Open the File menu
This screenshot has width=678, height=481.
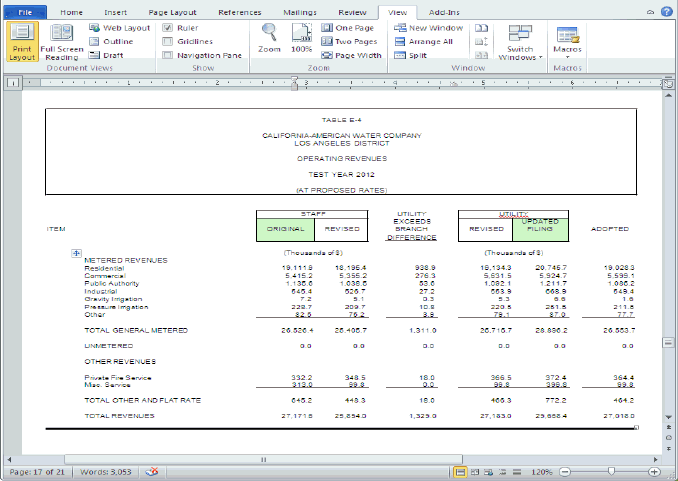(26, 11)
